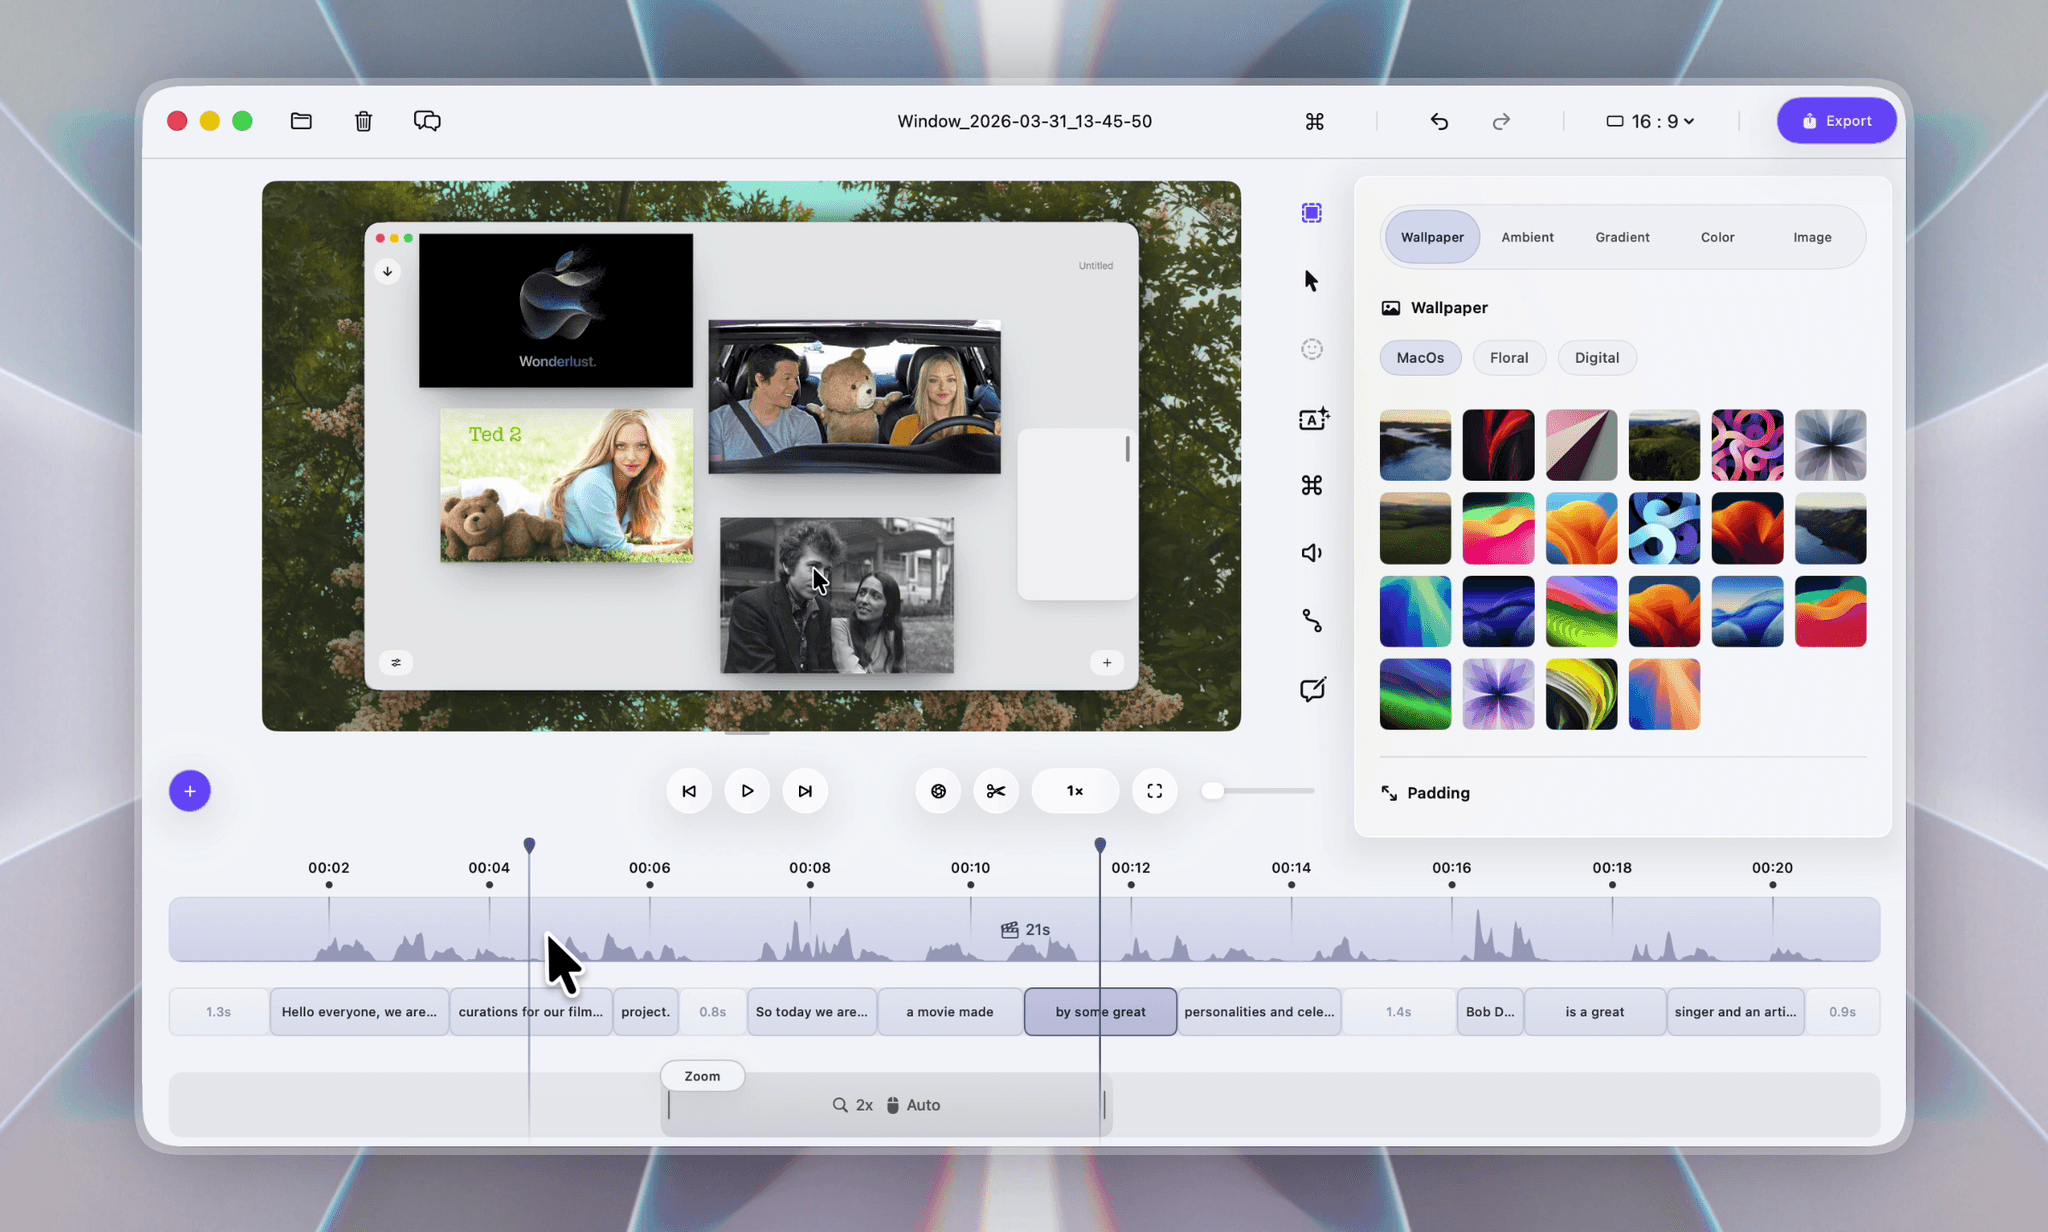Open the project folder icon
Image resolution: width=2048 pixels, height=1232 pixels.
coord(301,121)
